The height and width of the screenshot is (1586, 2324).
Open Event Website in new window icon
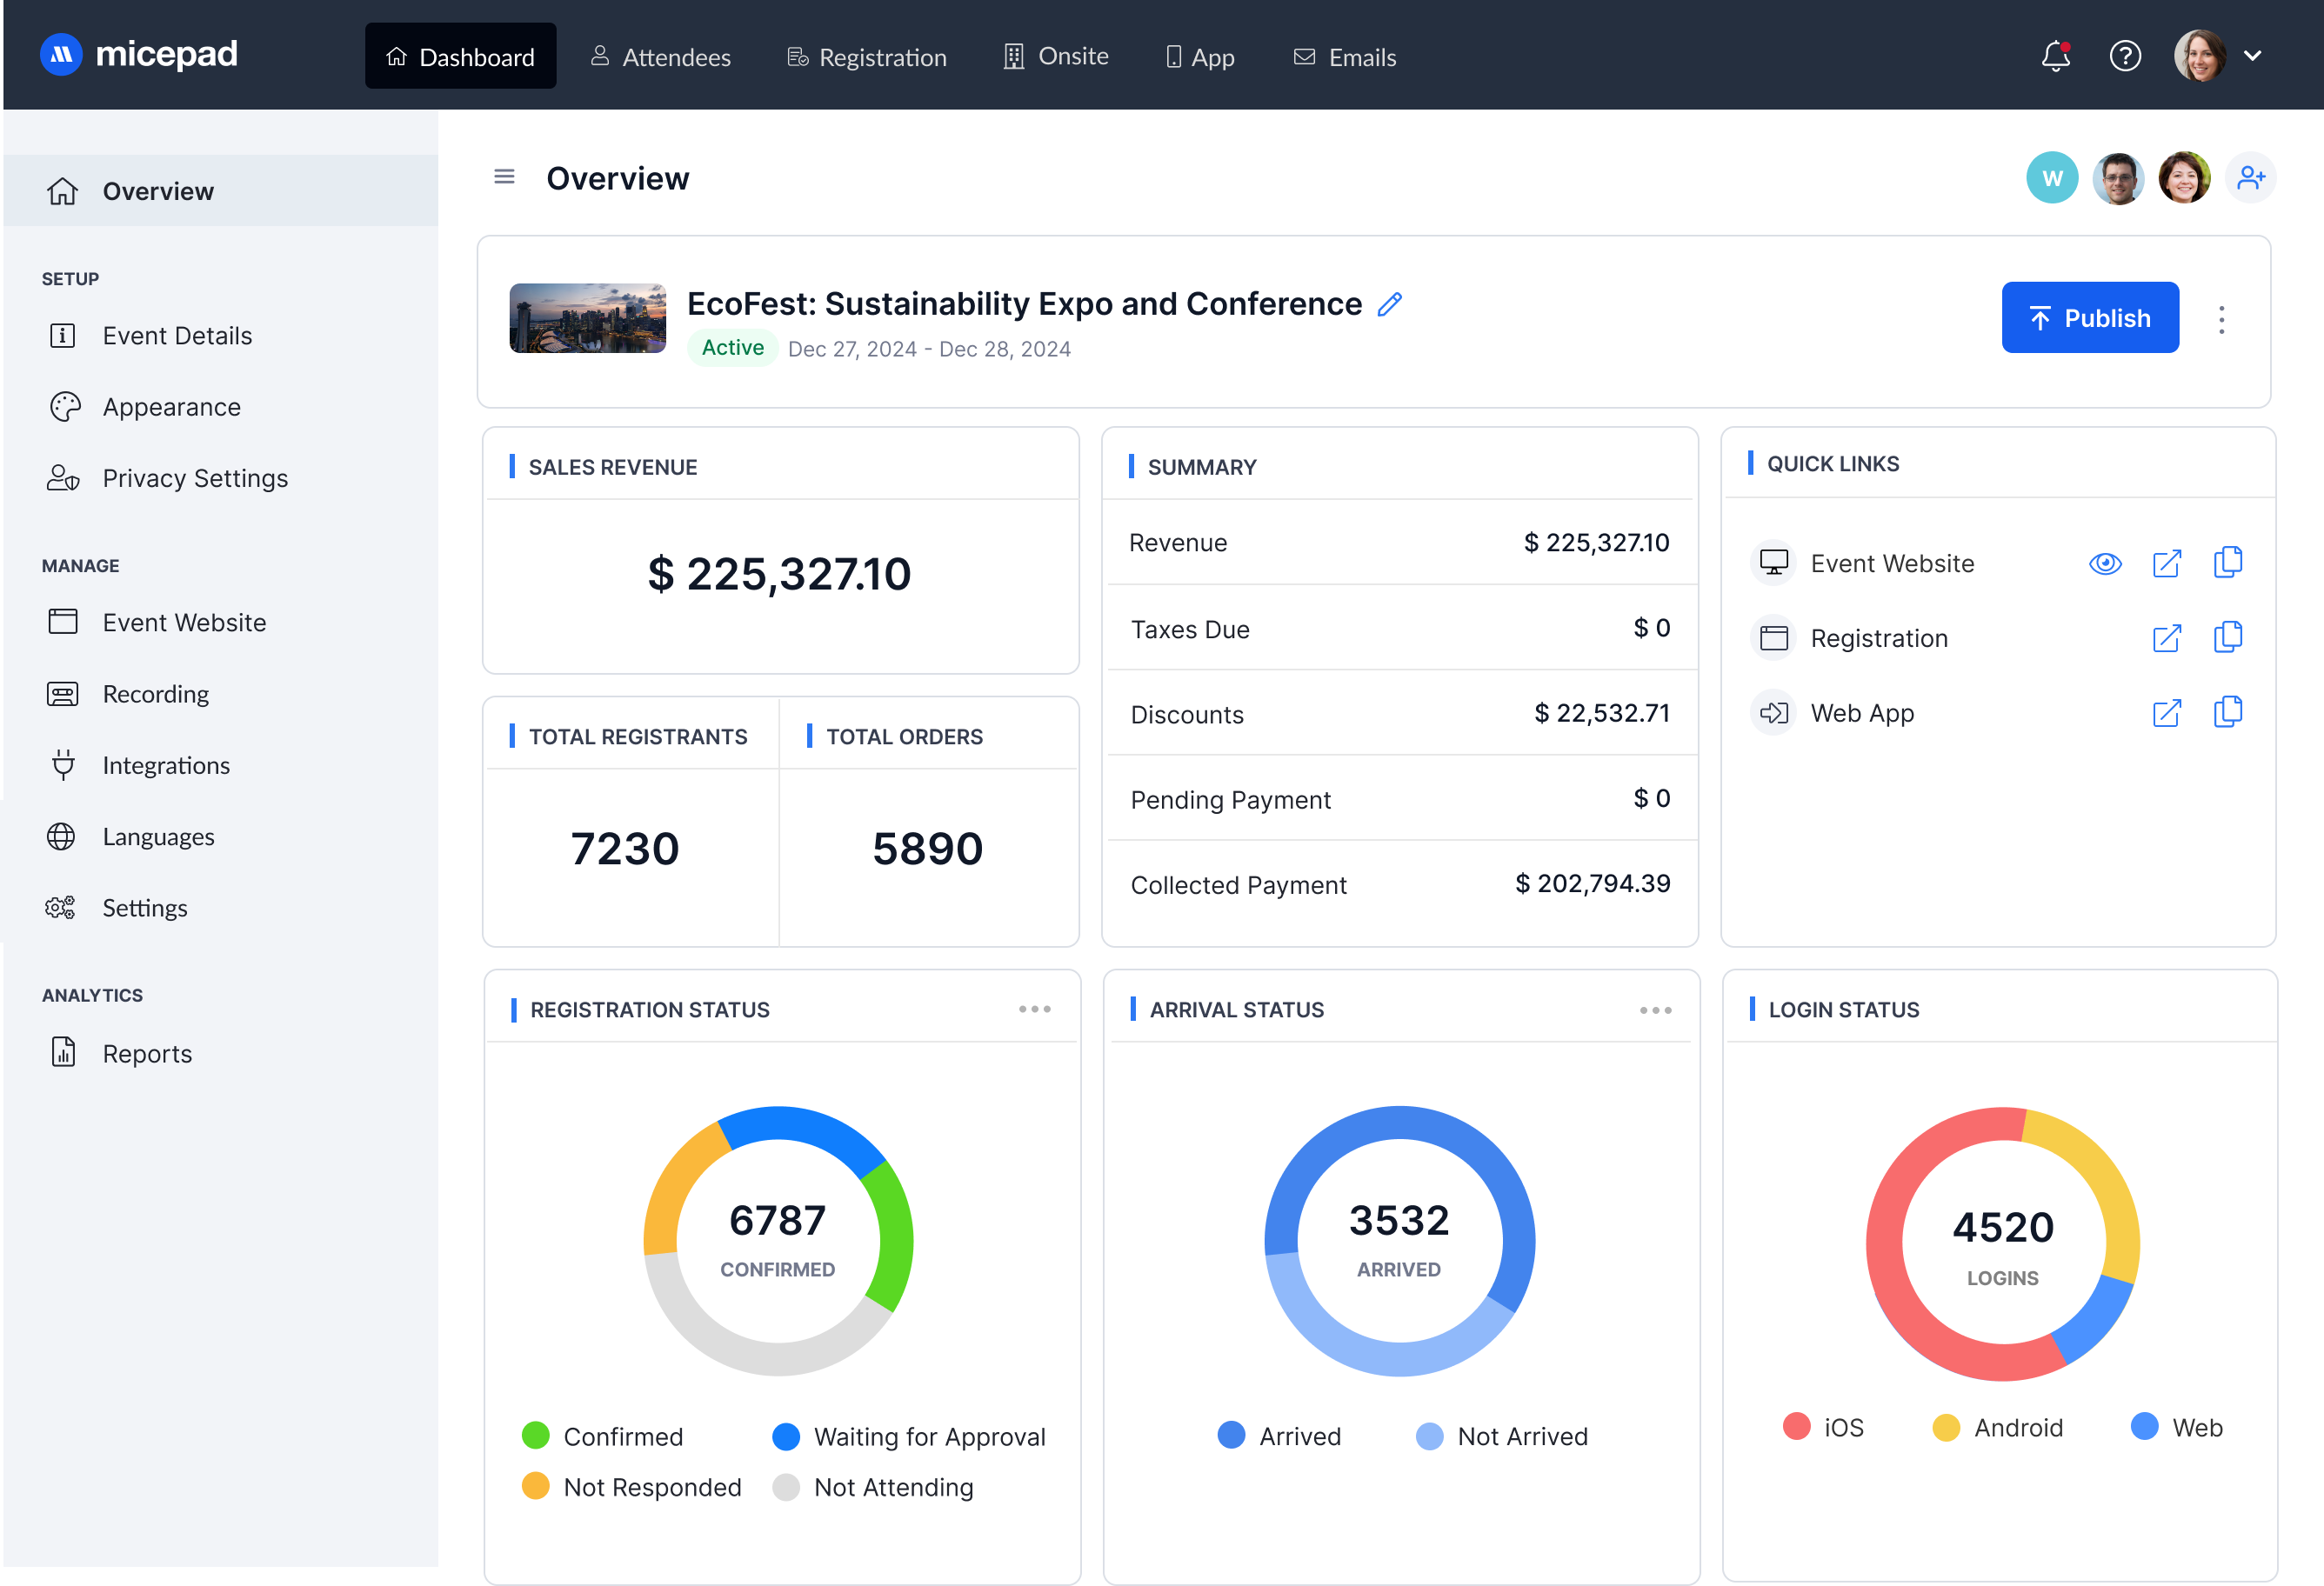click(2166, 564)
